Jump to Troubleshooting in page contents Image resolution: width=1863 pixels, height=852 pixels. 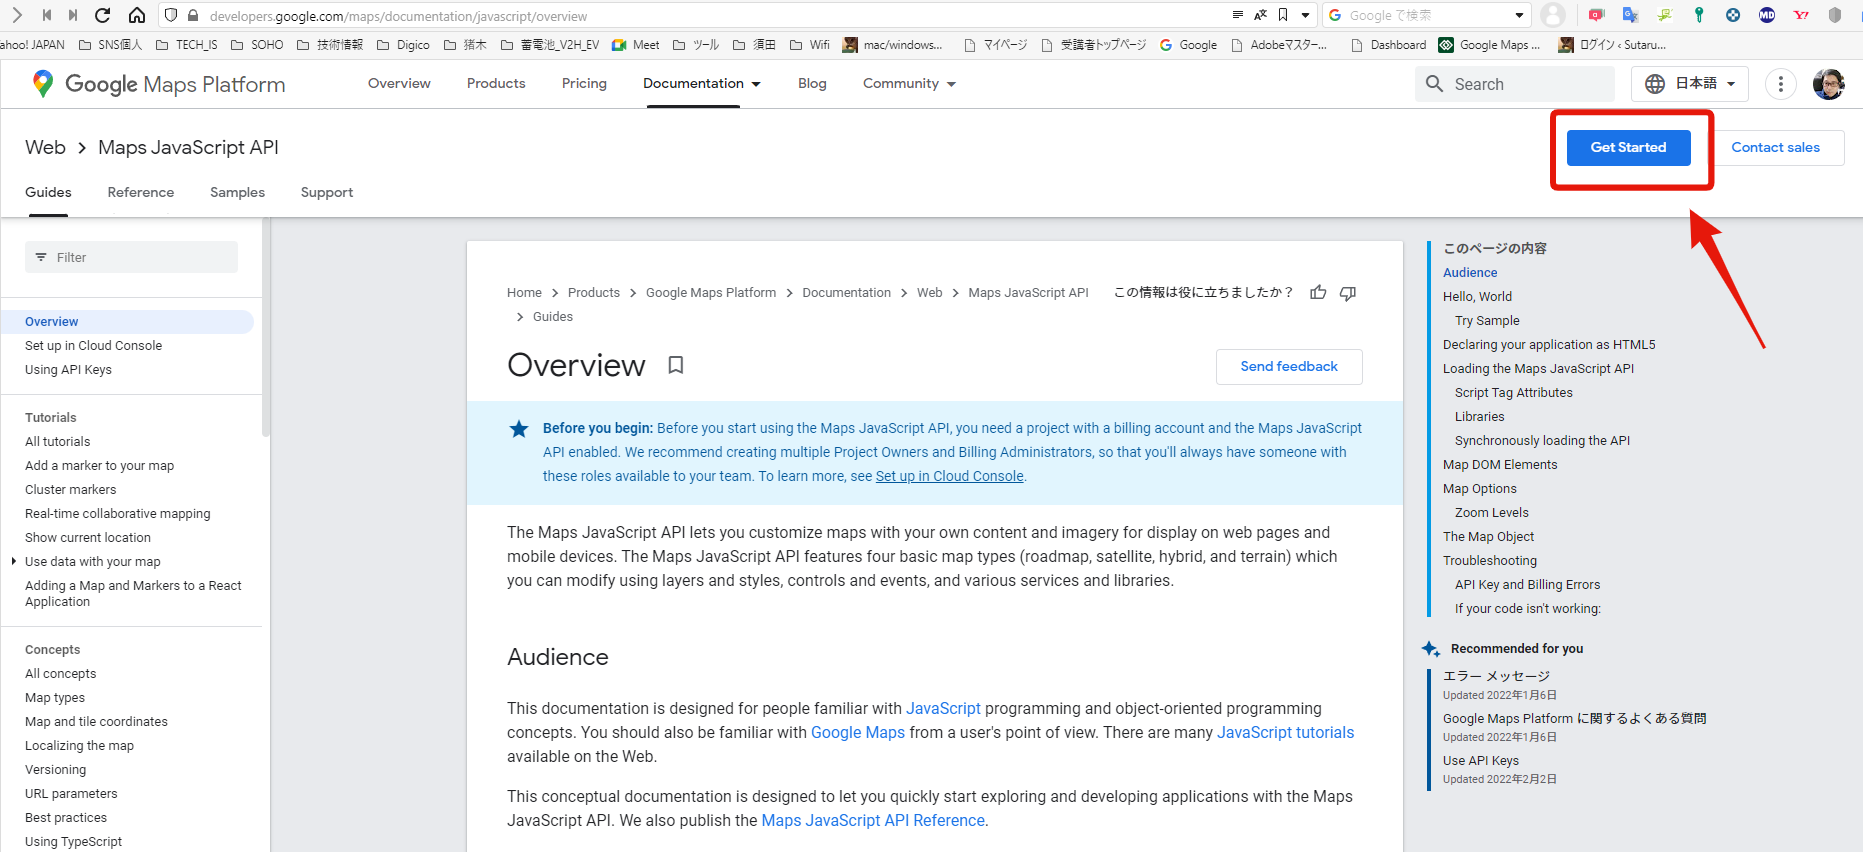click(x=1490, y=561)
